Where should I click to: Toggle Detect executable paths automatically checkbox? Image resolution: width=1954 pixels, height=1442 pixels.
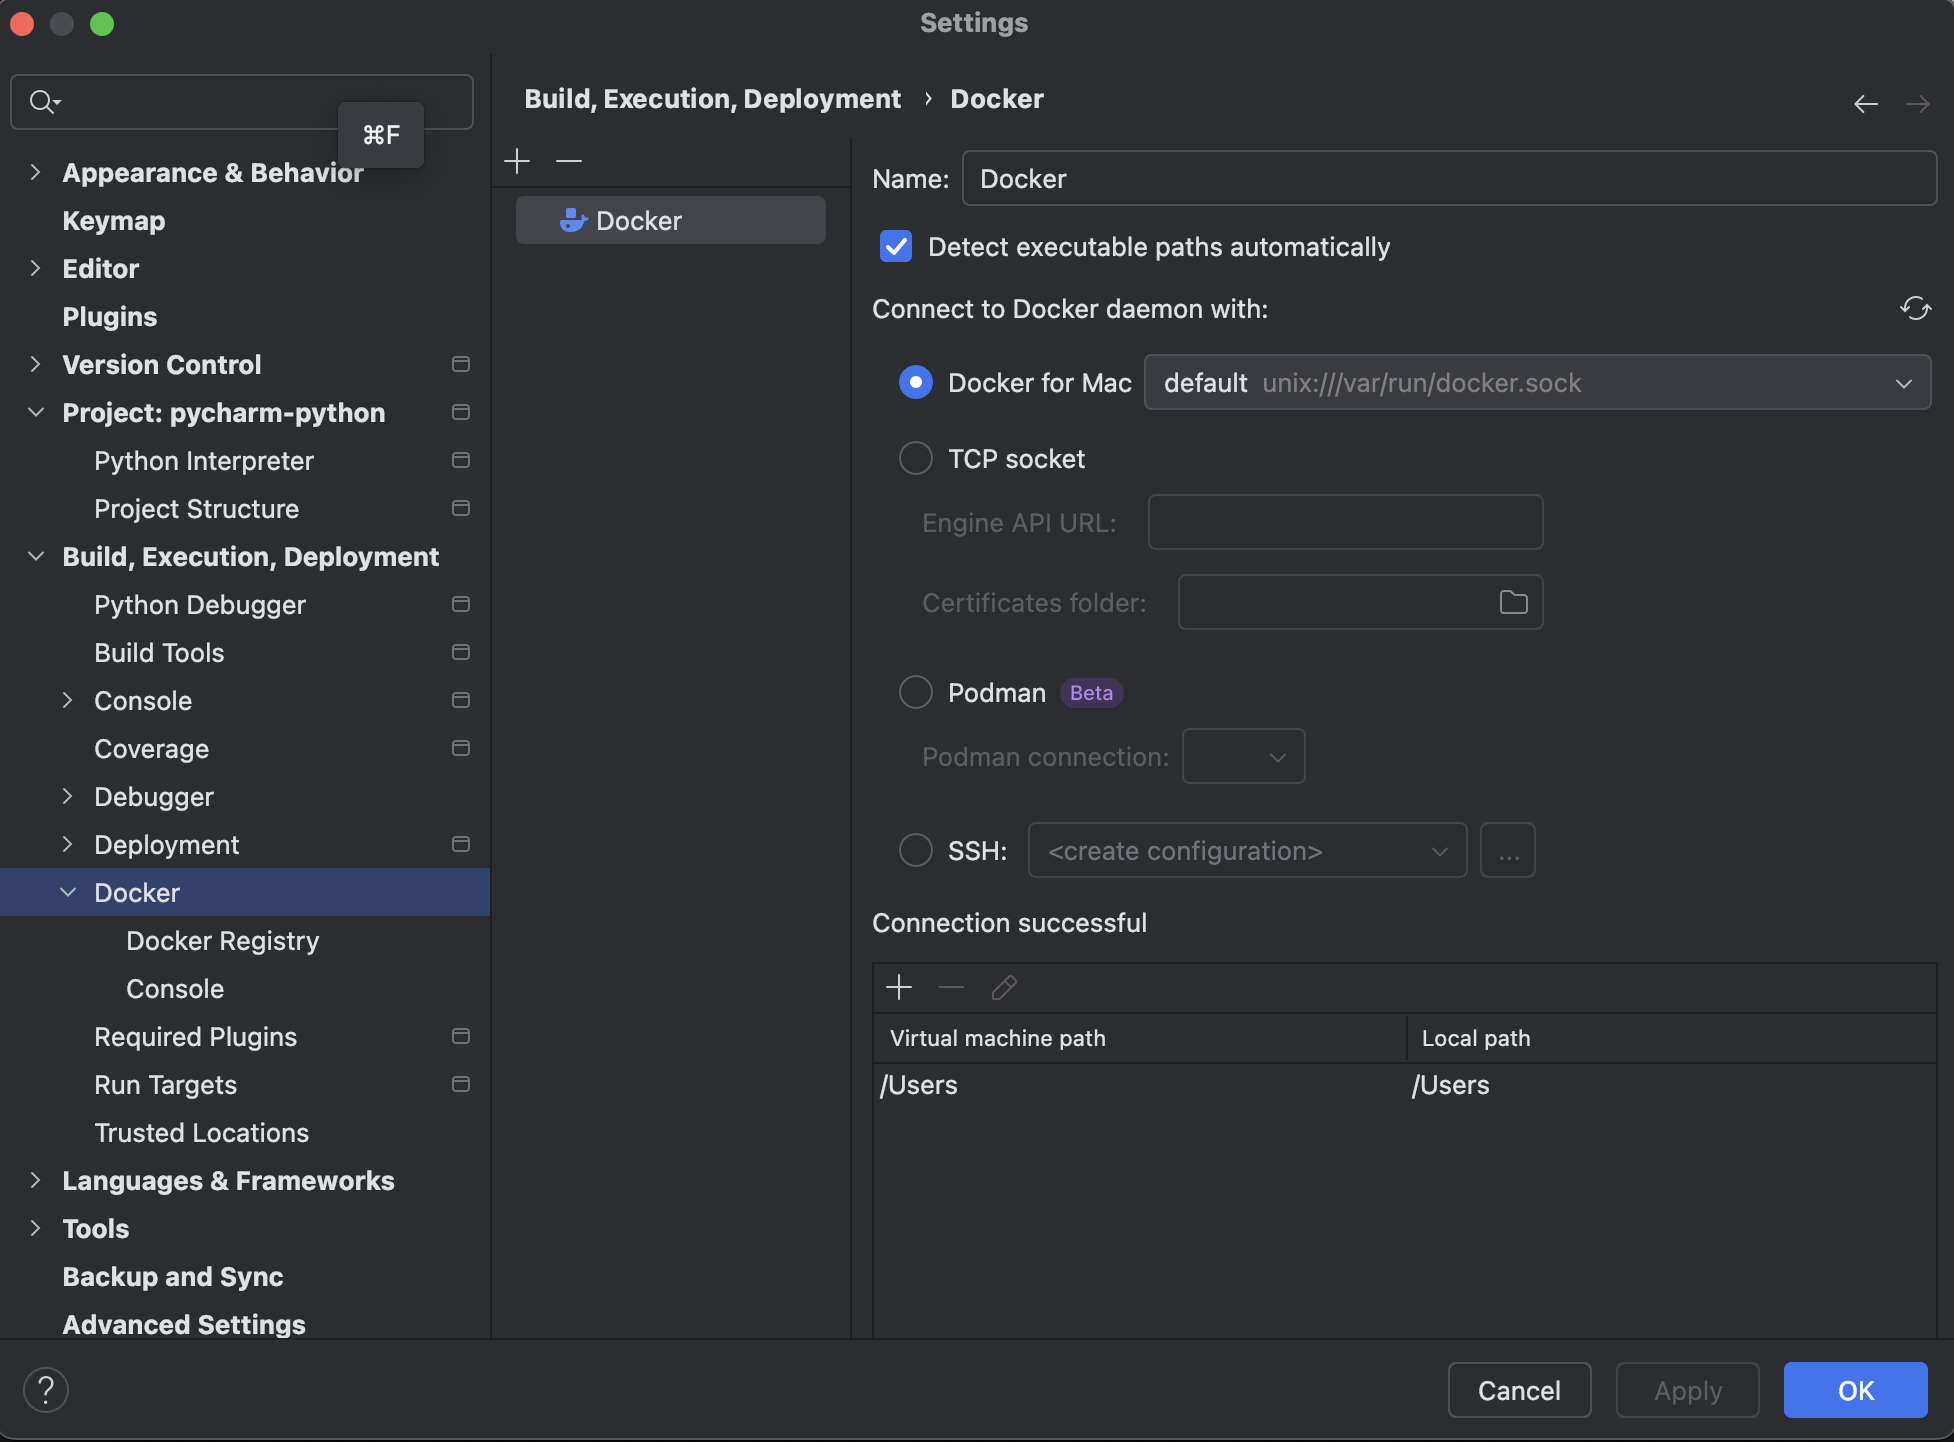coord(896,246)
